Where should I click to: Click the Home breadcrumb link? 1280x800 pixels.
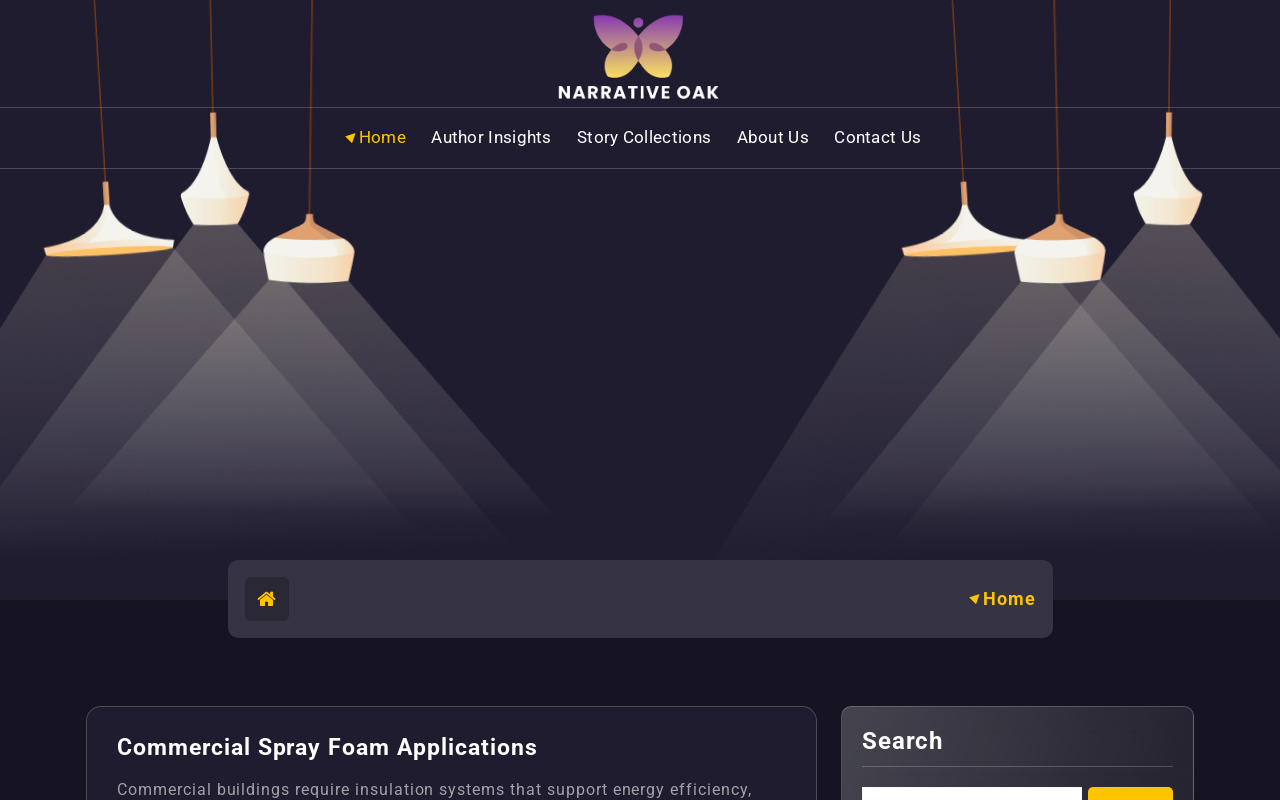pyautogui.click(x=1002, y=599)
